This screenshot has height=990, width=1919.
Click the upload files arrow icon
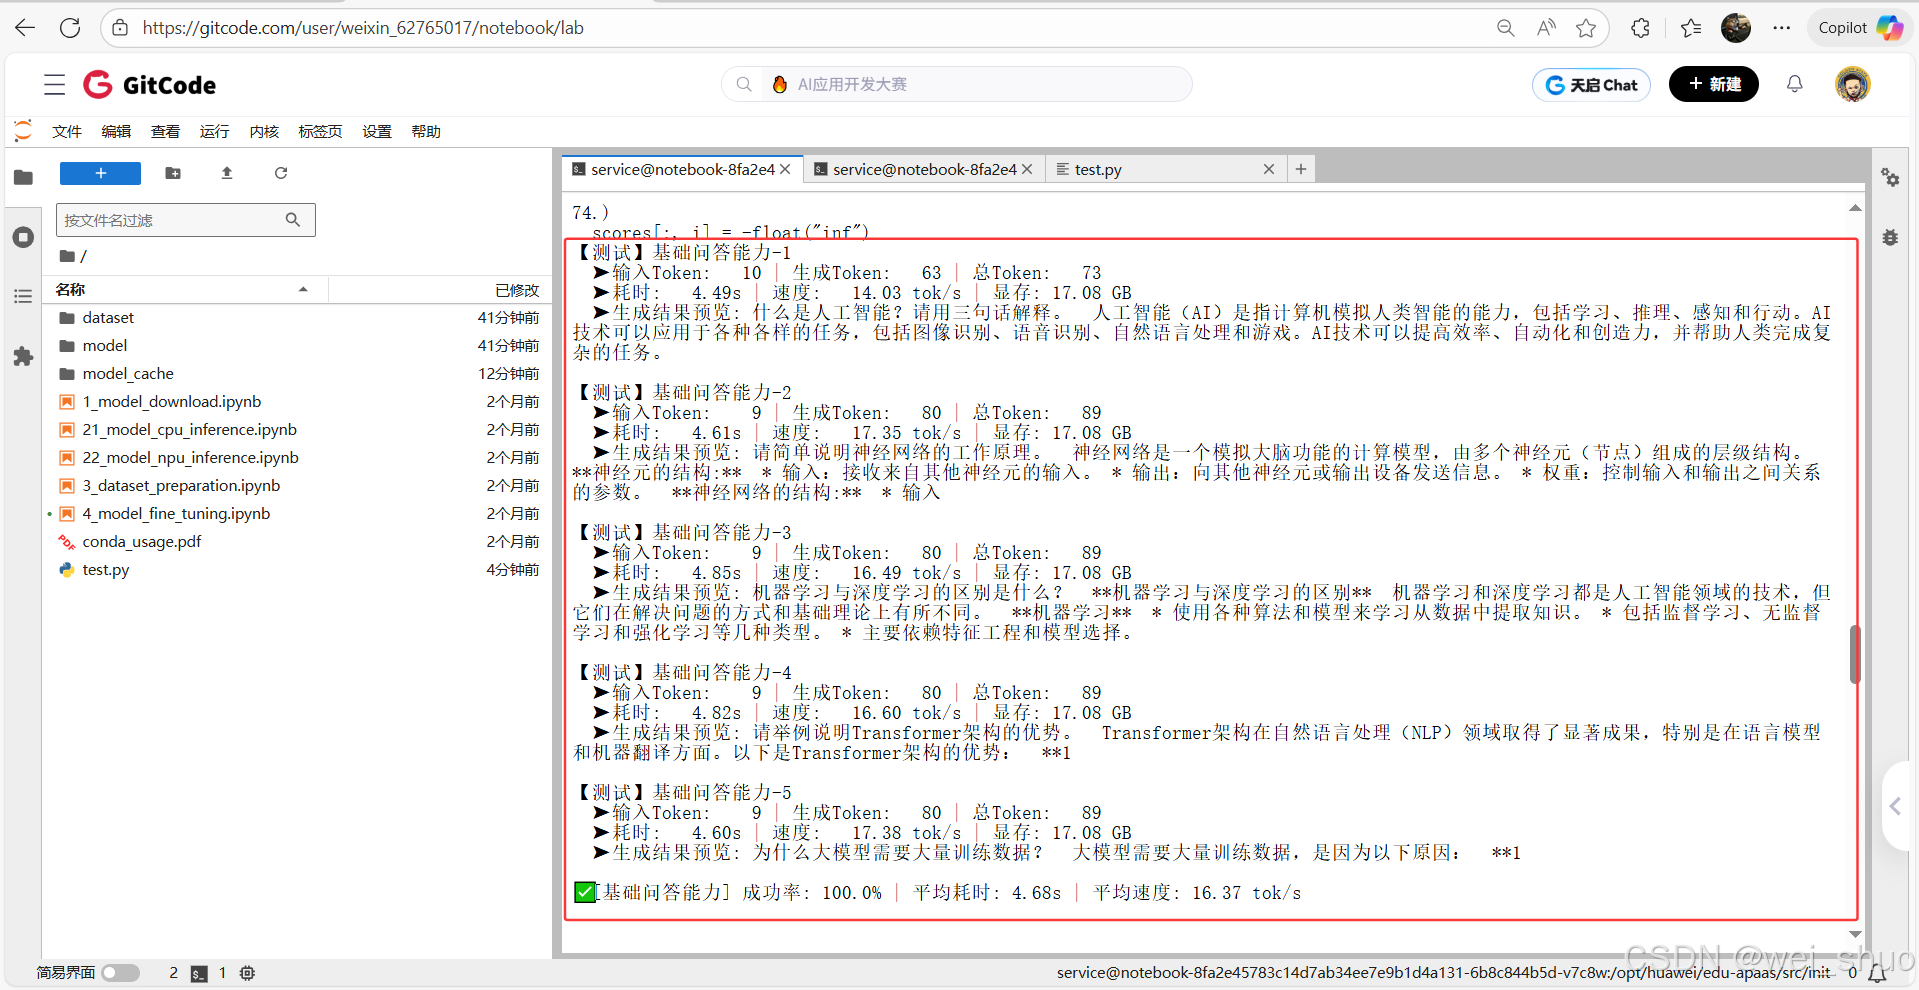tap(227, 173)
